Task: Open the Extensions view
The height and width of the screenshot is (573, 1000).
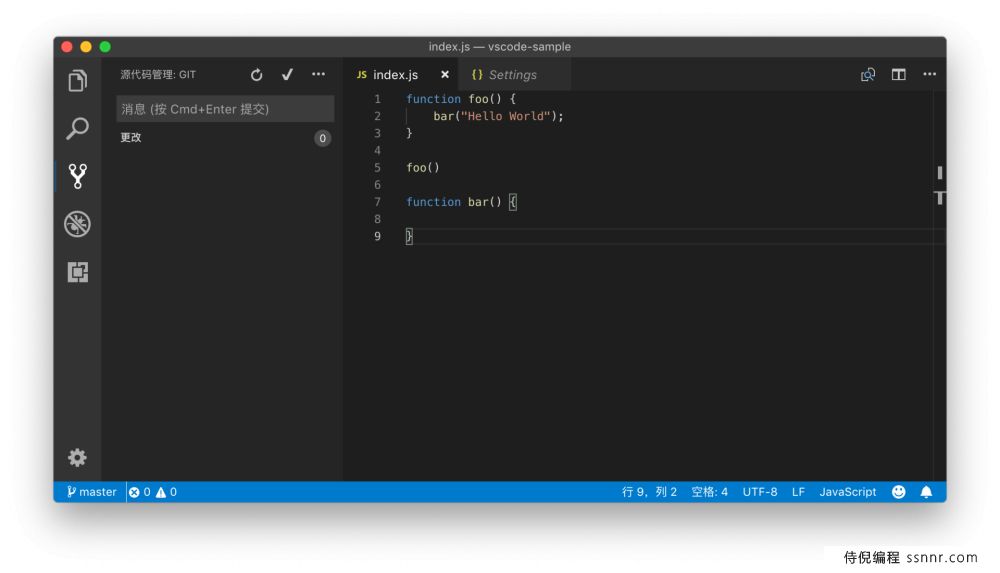Action: click(77, 272)
